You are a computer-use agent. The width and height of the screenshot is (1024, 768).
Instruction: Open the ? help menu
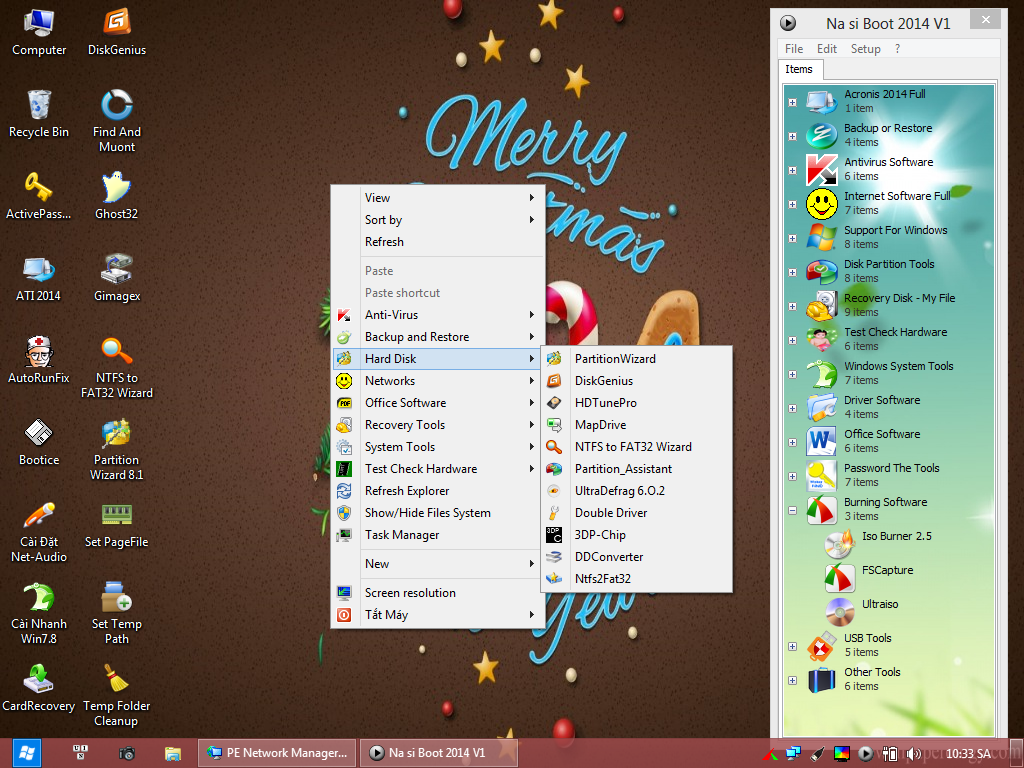point(897,49)
